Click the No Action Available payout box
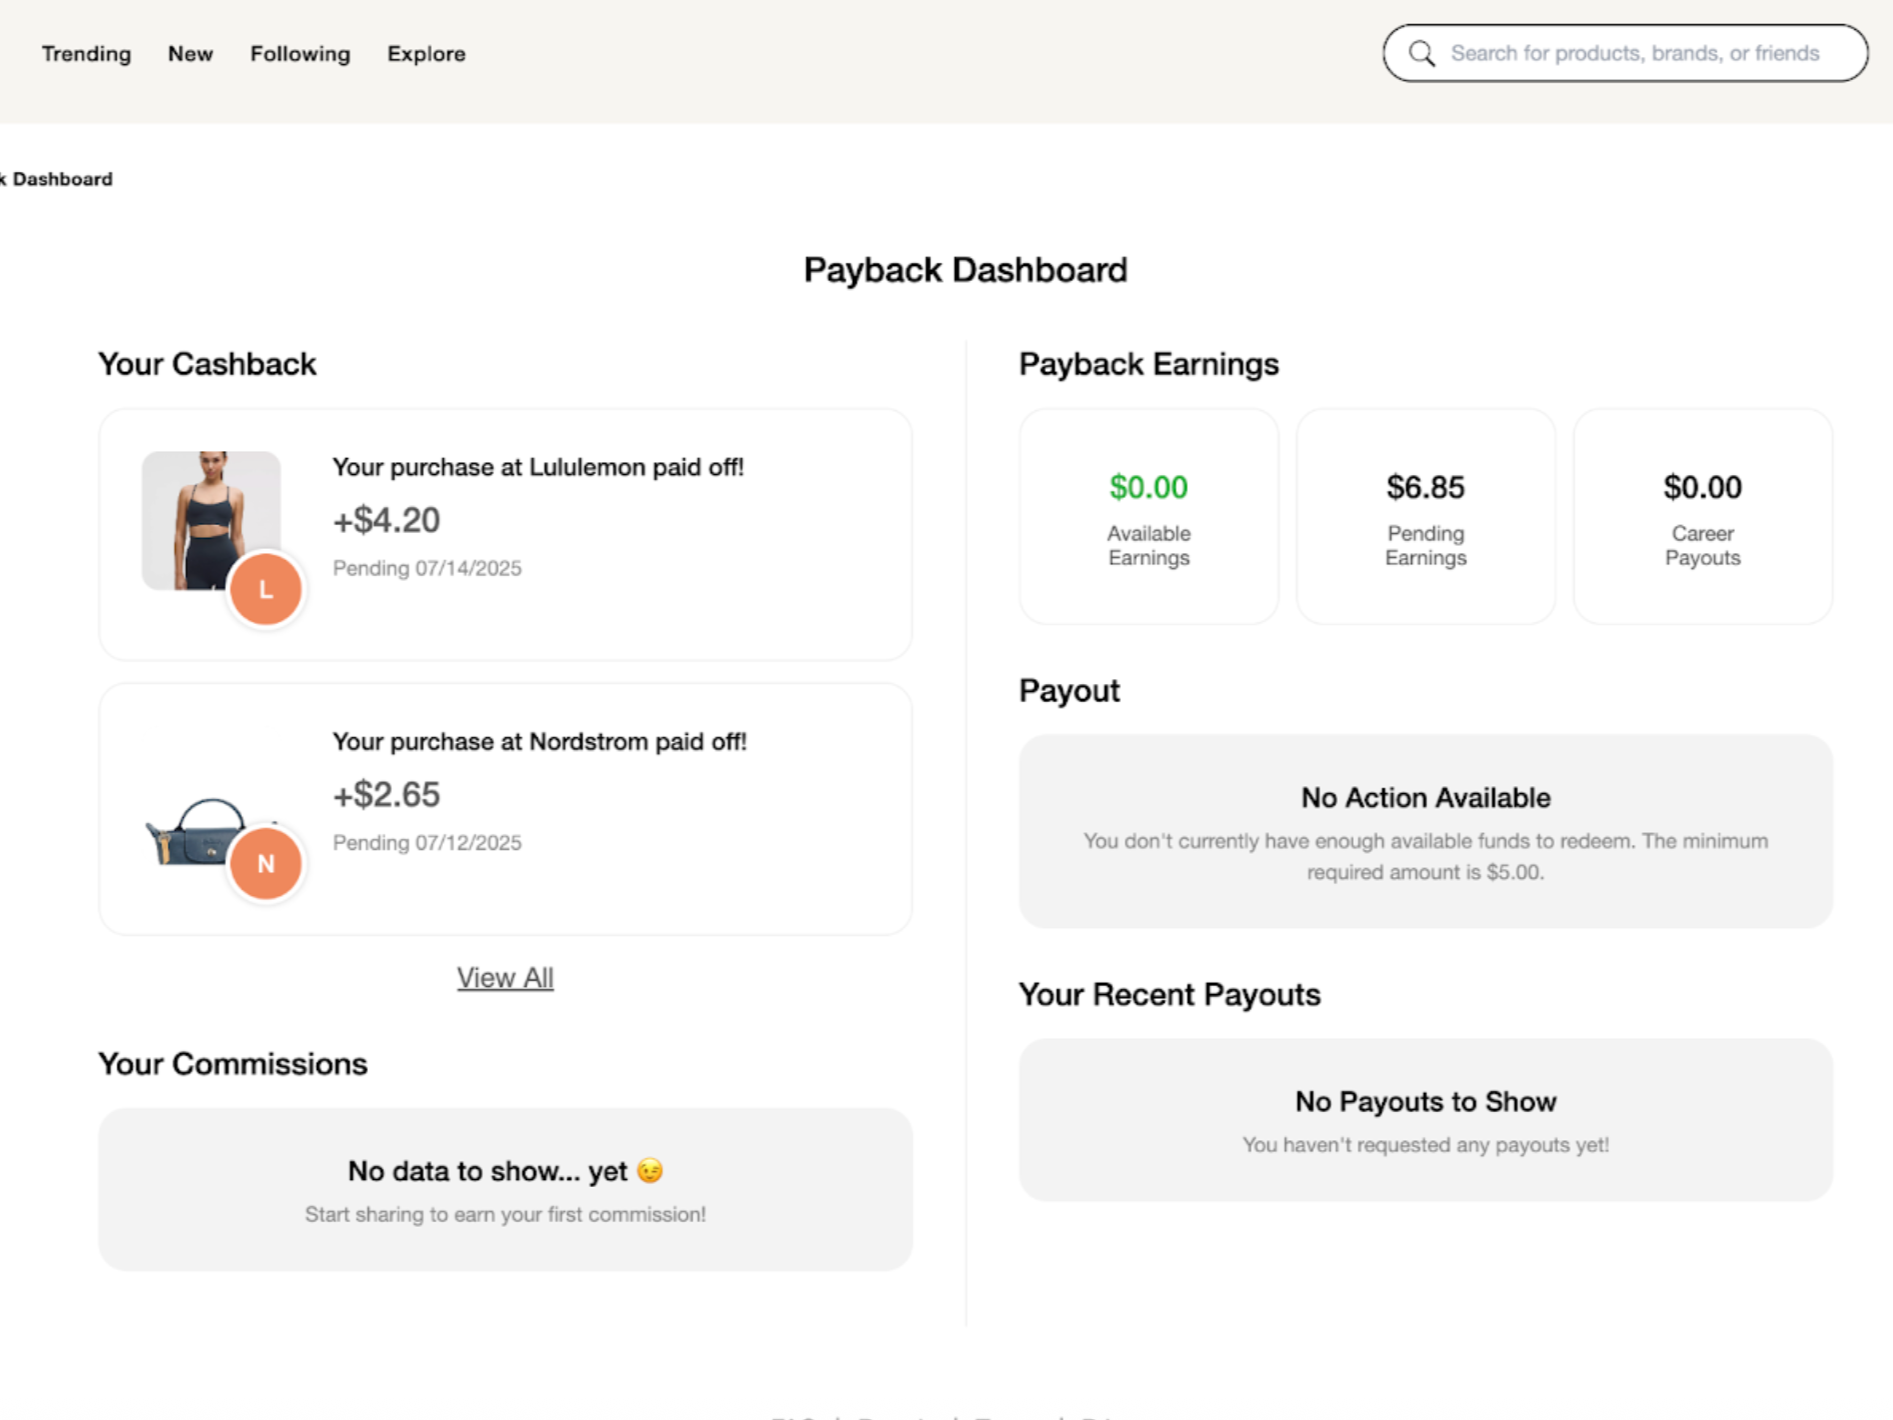This screenshot has width=1893, height=1420. point(1425,831)
